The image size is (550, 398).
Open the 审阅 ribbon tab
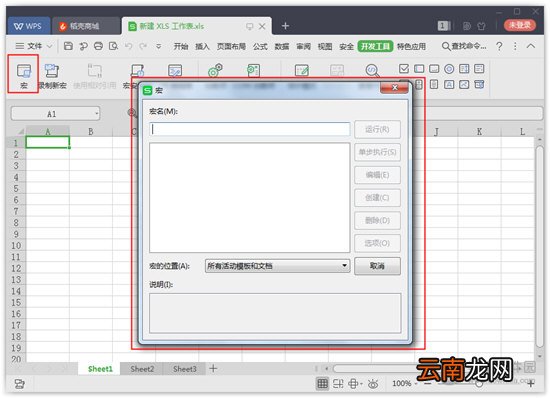[x=303, y=46]
